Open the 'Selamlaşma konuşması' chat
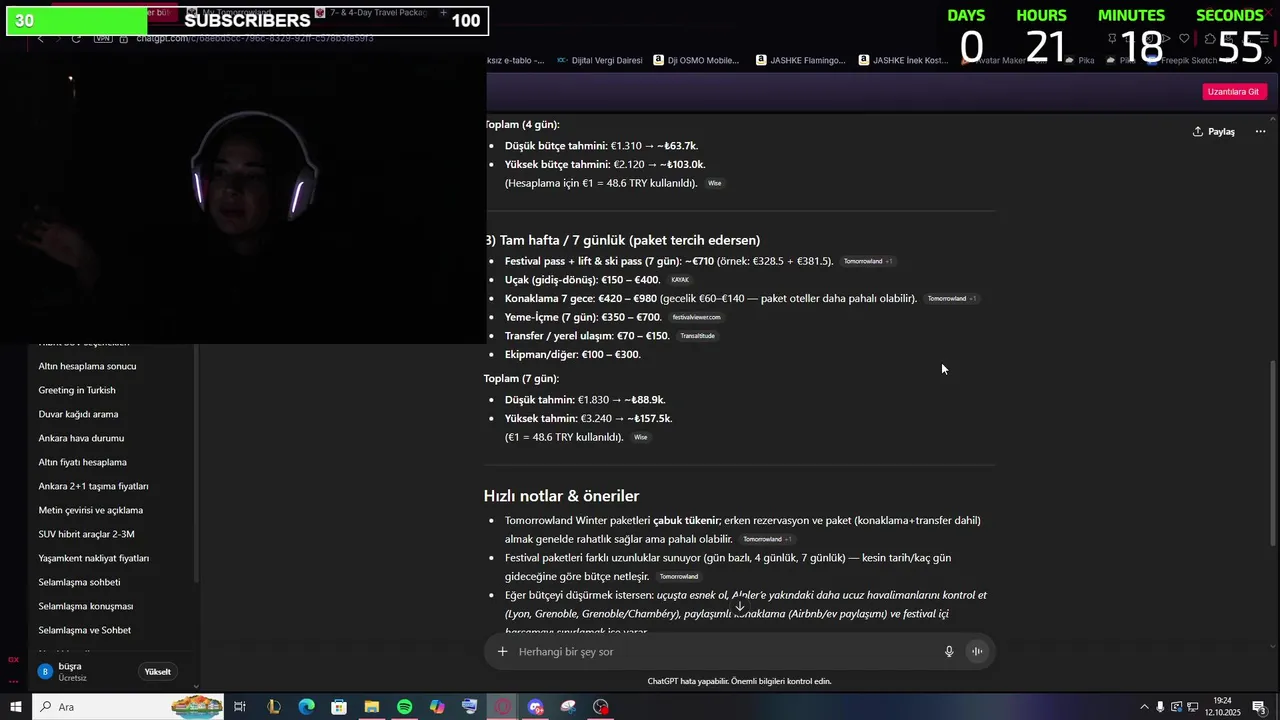This screenshot has width=1280, height=720. pyautogui.click(x=86, y=606)
